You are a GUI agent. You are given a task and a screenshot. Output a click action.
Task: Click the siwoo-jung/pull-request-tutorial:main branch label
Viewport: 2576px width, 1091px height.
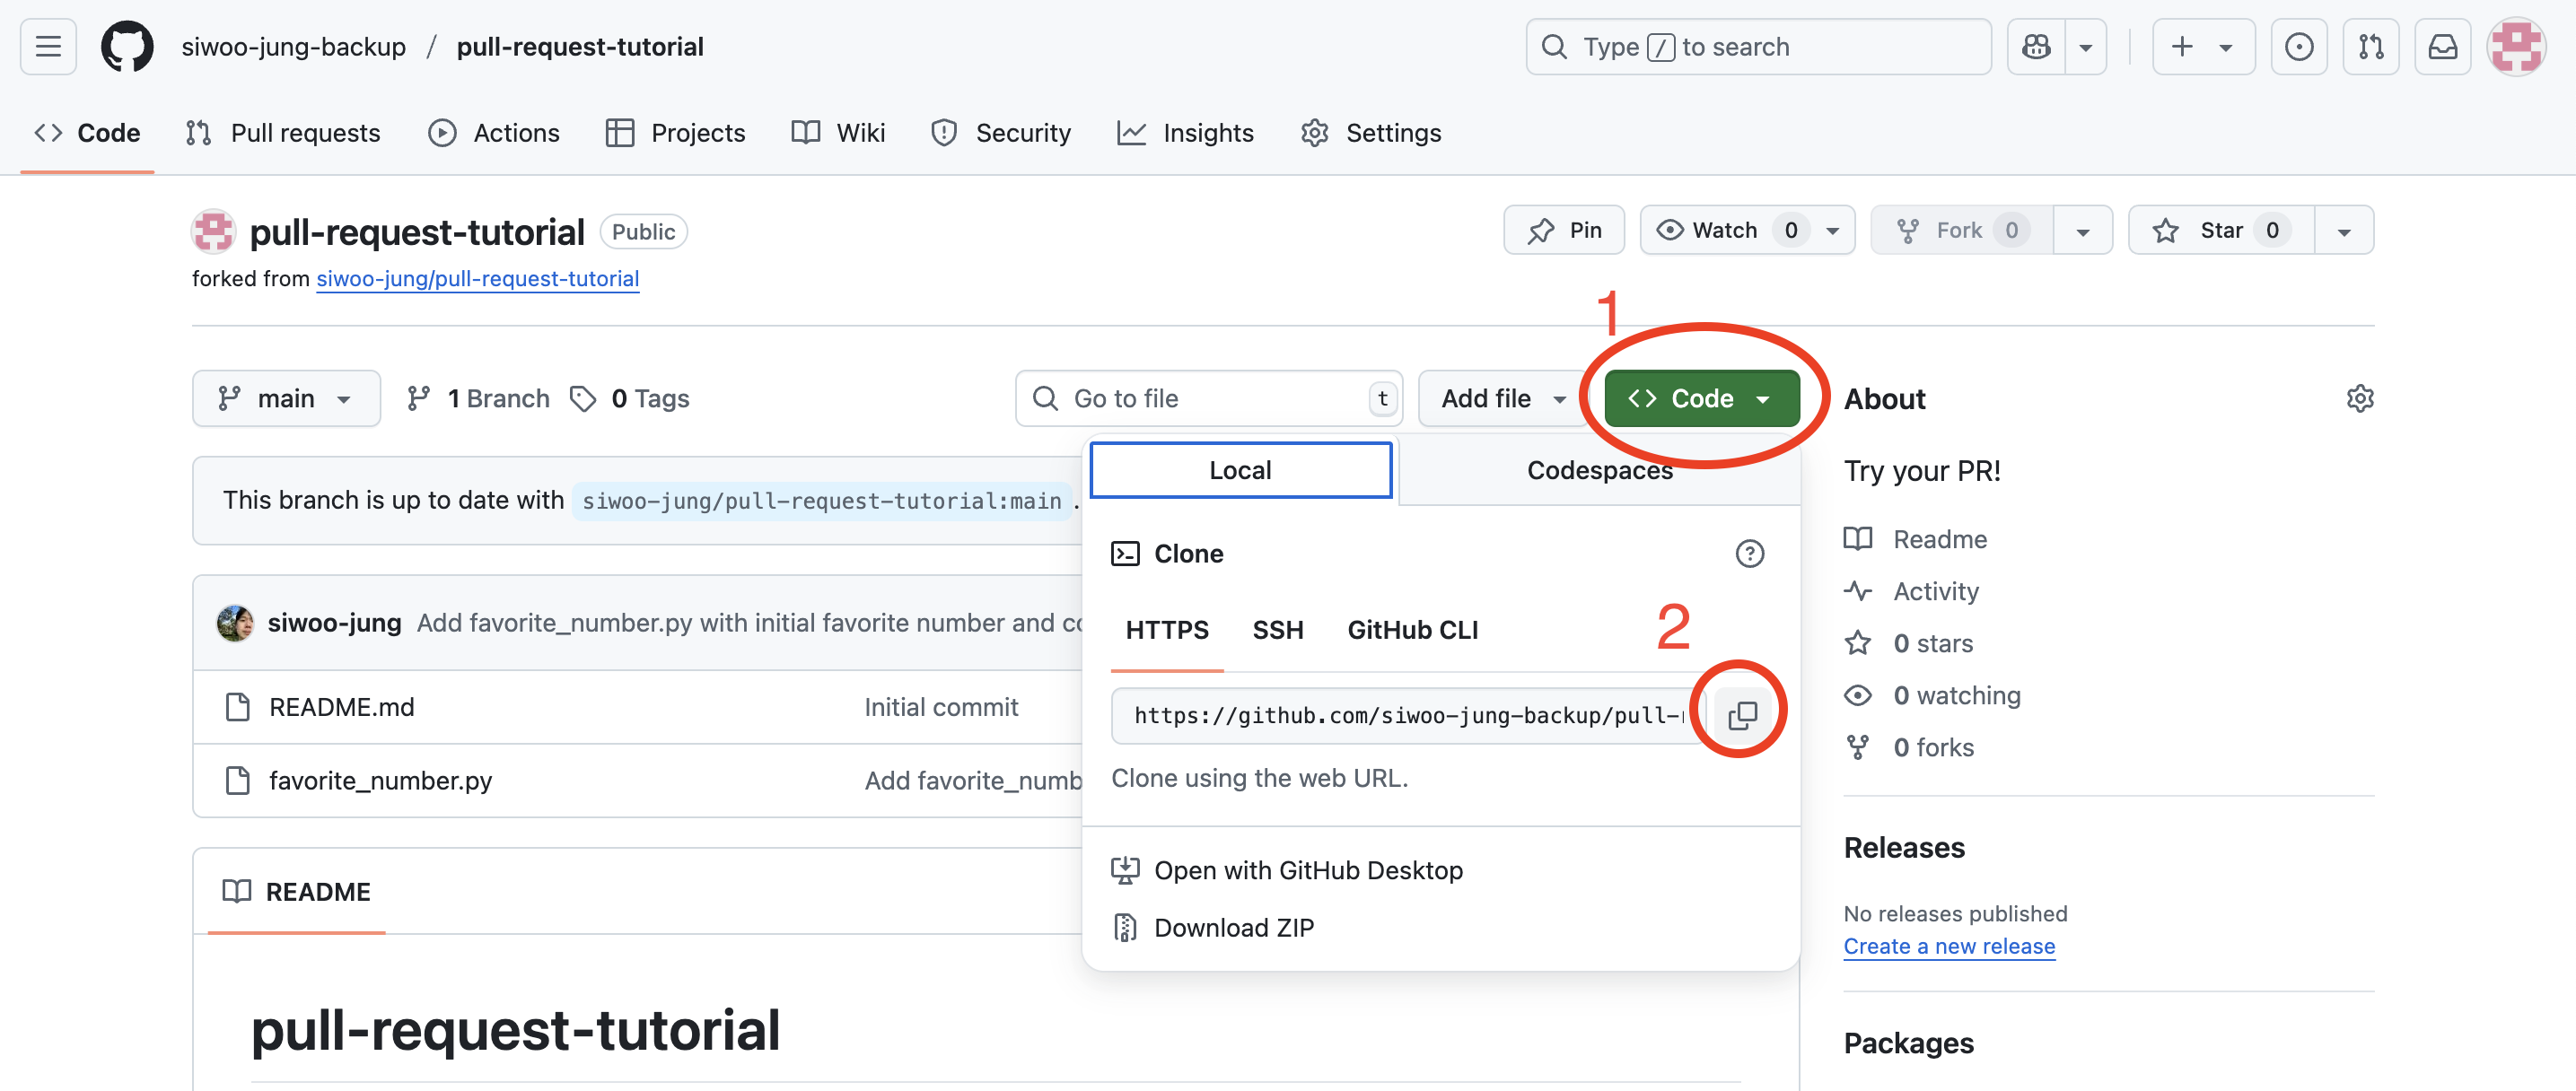[821, 500]
